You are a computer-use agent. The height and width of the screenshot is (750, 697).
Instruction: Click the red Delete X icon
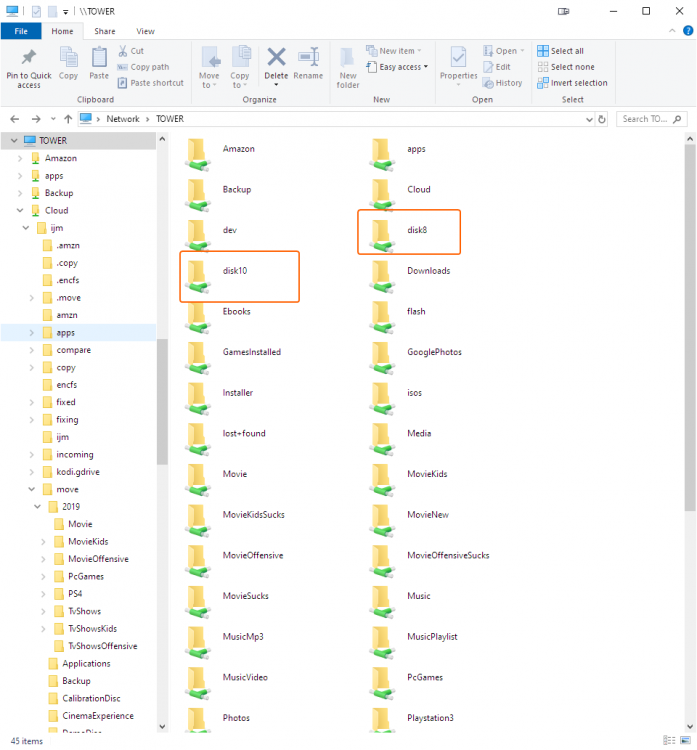[276, 57]
